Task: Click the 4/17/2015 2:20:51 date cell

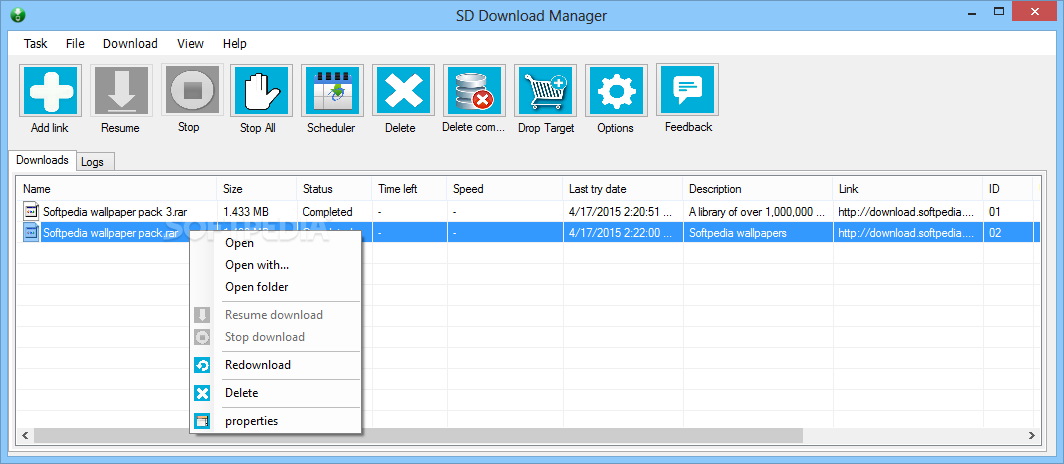Action: click(x=621, y=212)
